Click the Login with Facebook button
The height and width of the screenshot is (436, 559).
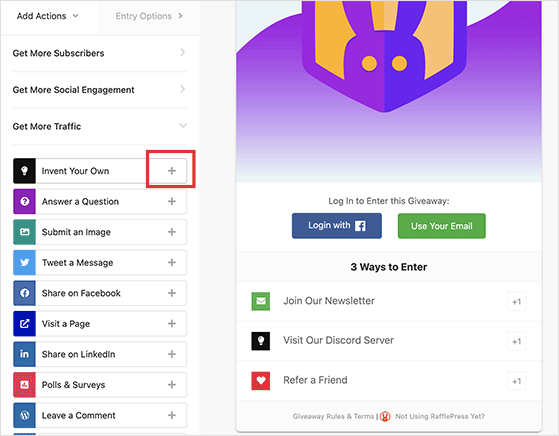337,226
